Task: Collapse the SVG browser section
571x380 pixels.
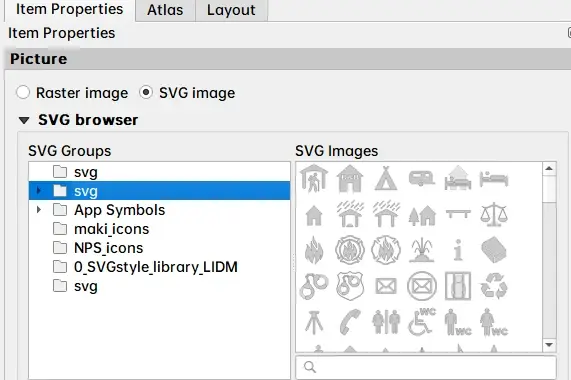Action: [24, 120]
